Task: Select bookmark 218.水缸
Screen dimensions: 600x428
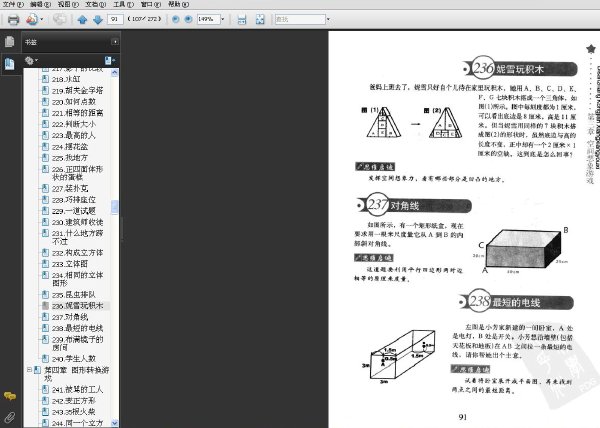Action: tap(66, 79)
